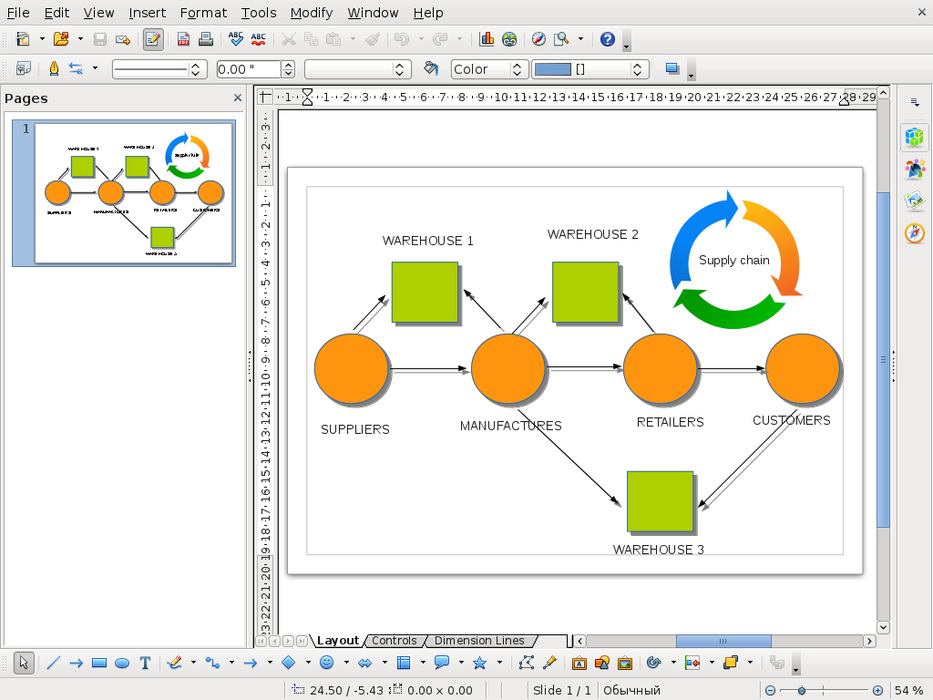
Task: Toggle Edit File mode
Action: pyautogui.click(x=153, y=40)
